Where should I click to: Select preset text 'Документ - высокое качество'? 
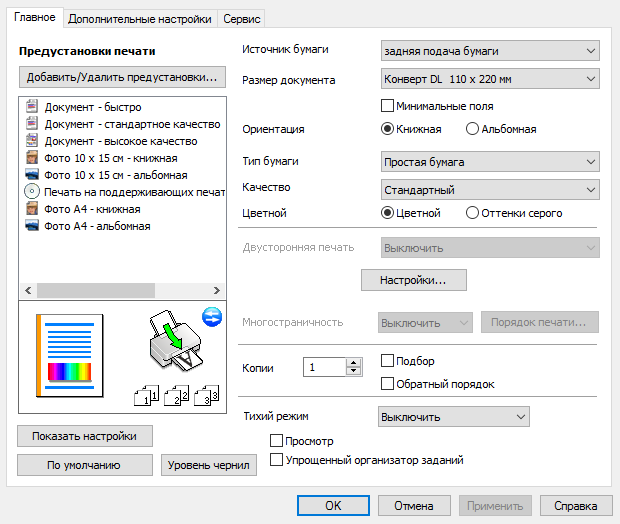[x=121, y=141]
